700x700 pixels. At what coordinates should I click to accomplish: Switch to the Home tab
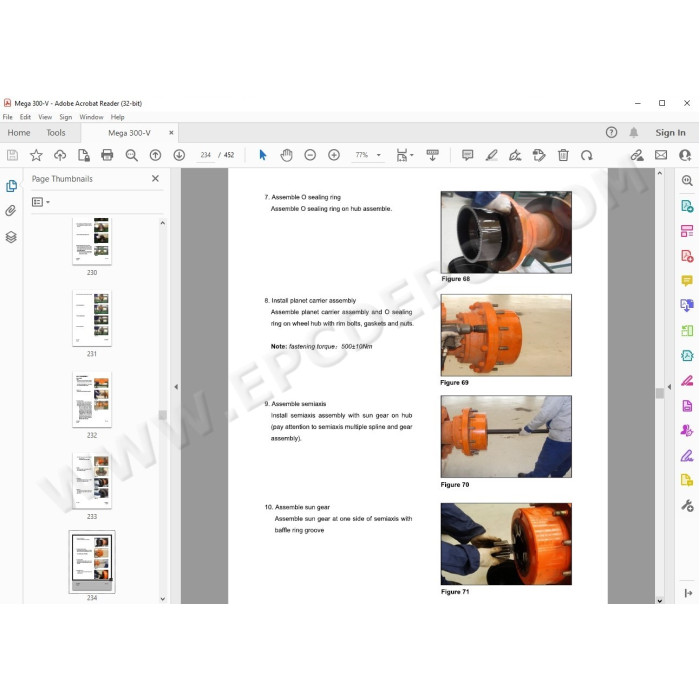(19, 133)
